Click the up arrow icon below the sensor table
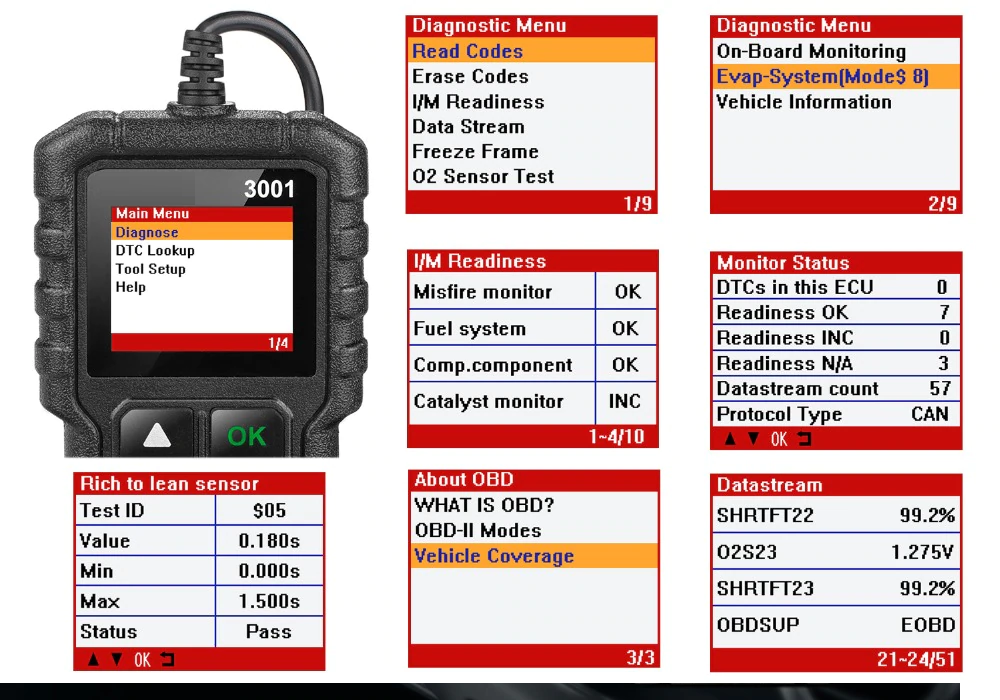1000x700 pixels. (93, 661)
